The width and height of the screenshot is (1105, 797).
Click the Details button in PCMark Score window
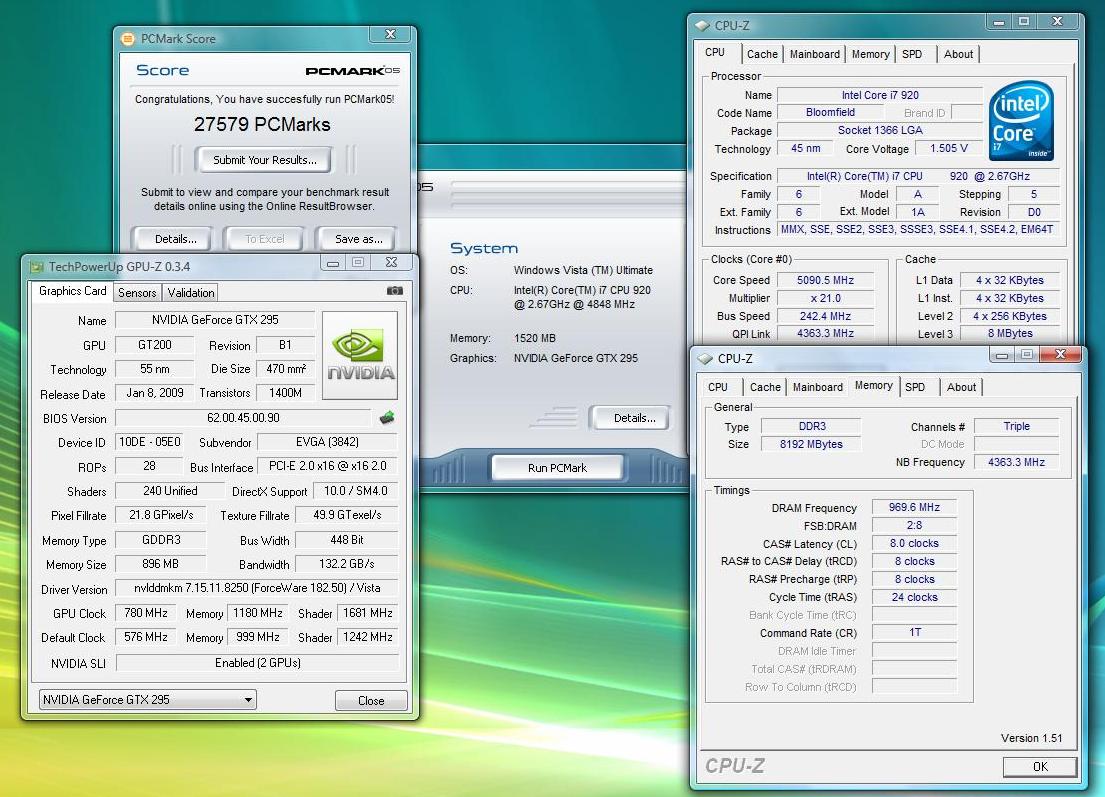coord(175,239)
